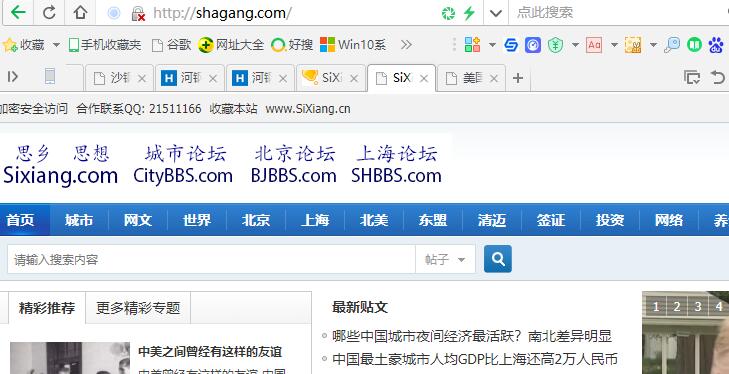This screenshot has height=374, width=729.
Task: Open a new tab with plus button
Action: point(517,78)
